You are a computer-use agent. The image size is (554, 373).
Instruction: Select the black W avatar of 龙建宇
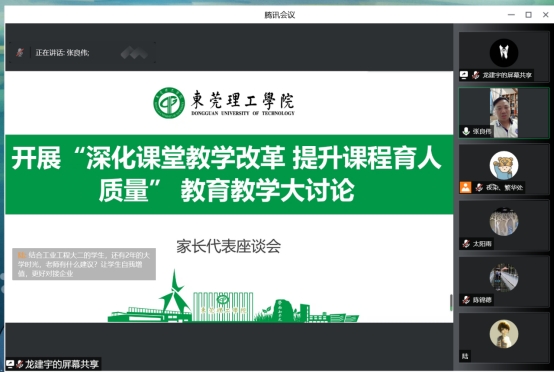point(504,53)
